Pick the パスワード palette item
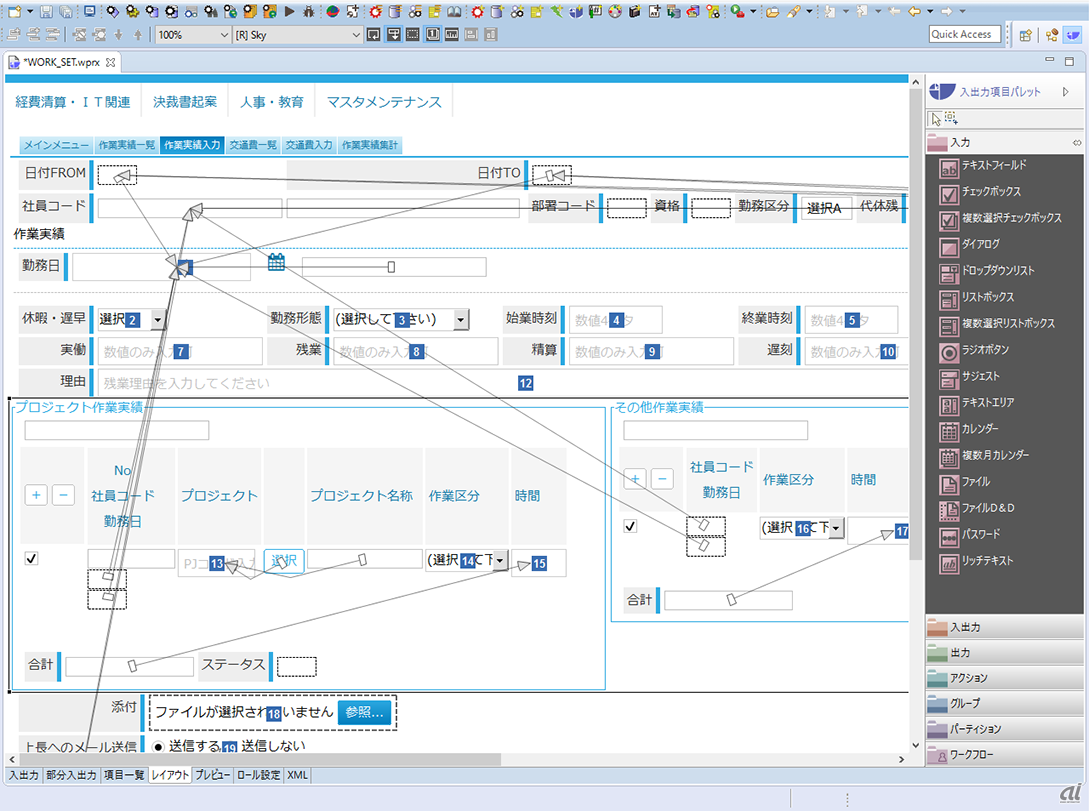The height and width of the screenshot is (811, 1089). [982, 535]
